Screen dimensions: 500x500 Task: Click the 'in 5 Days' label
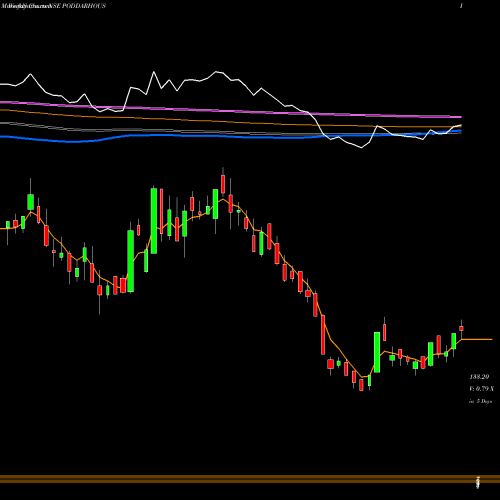[480, 401]
